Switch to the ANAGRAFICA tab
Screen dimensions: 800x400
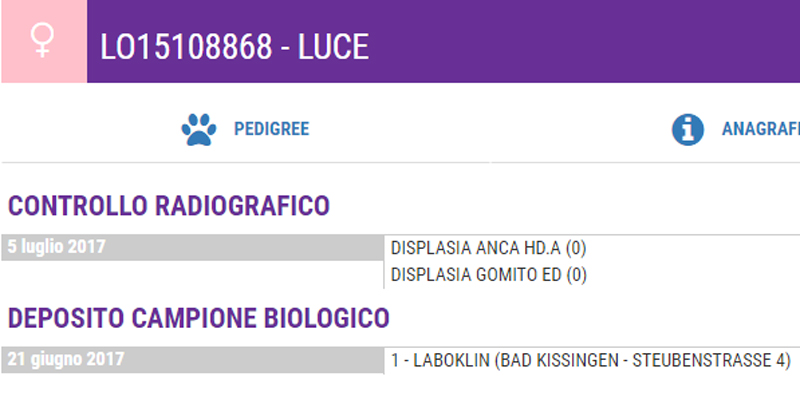(x=760, y=129)
